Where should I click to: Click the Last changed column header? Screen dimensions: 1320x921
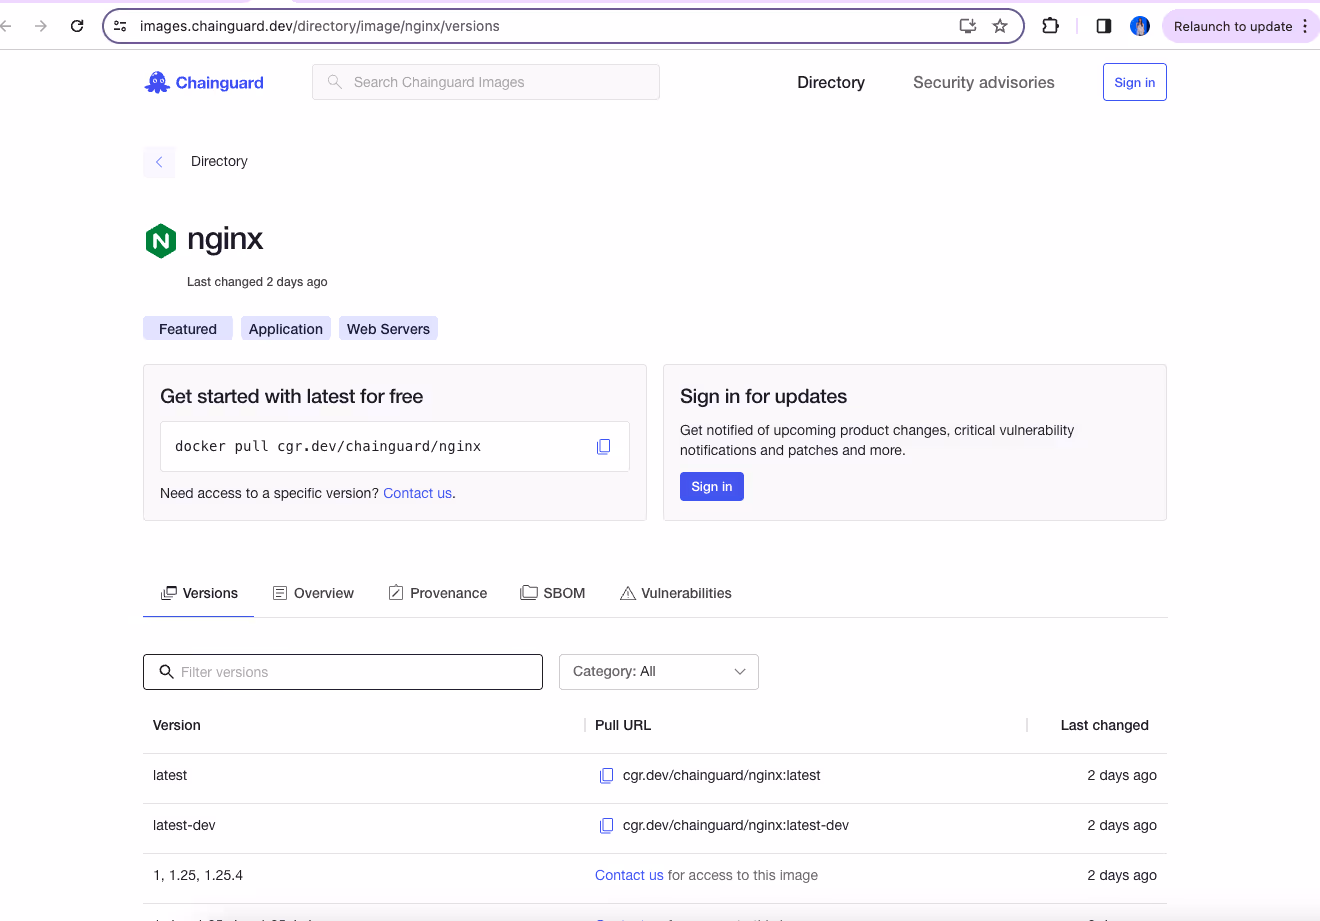pos(1105,725)
